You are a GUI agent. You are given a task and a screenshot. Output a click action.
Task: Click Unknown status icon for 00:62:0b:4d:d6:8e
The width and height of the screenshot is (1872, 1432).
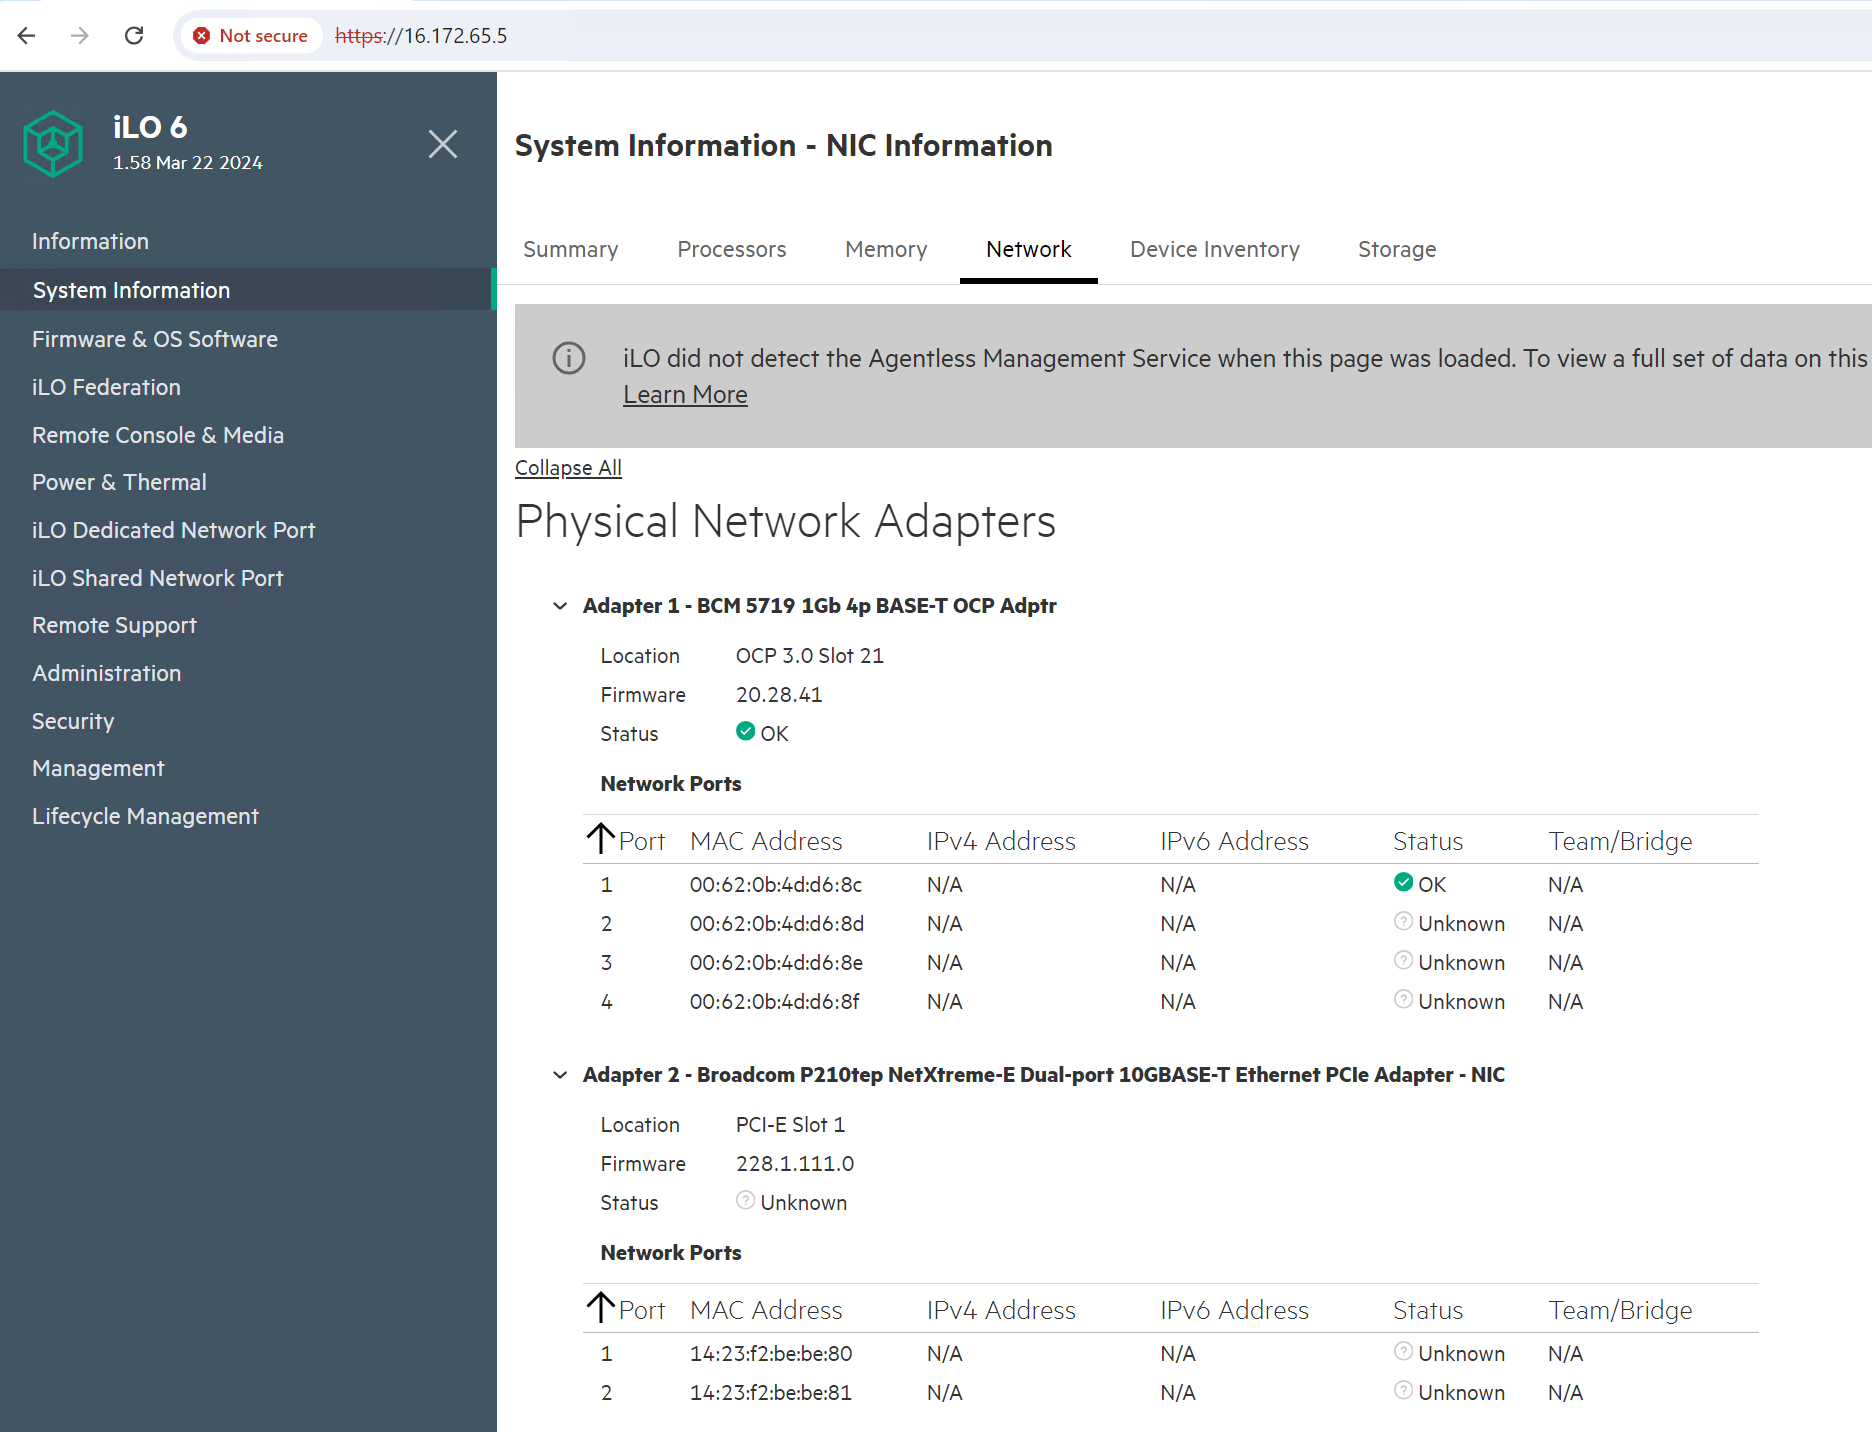[x=1403, y=960]
